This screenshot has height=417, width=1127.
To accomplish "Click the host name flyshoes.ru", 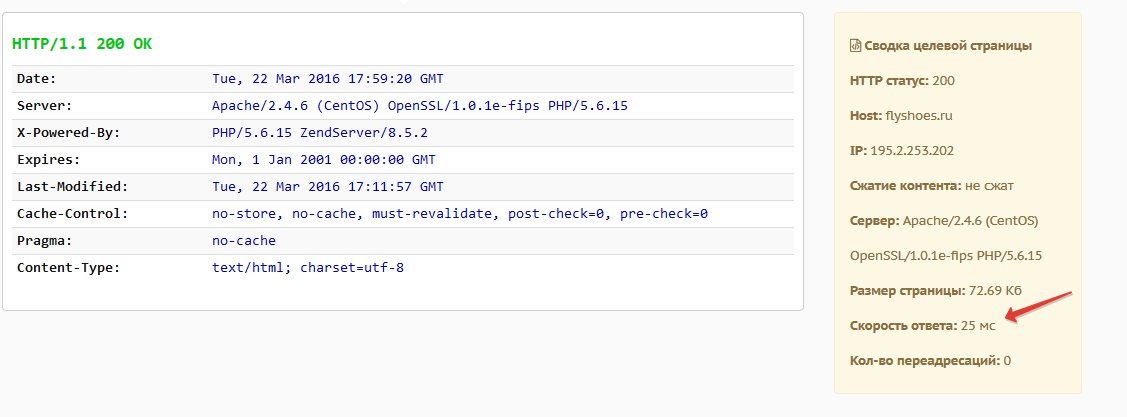I will click(x=919, y=115).
